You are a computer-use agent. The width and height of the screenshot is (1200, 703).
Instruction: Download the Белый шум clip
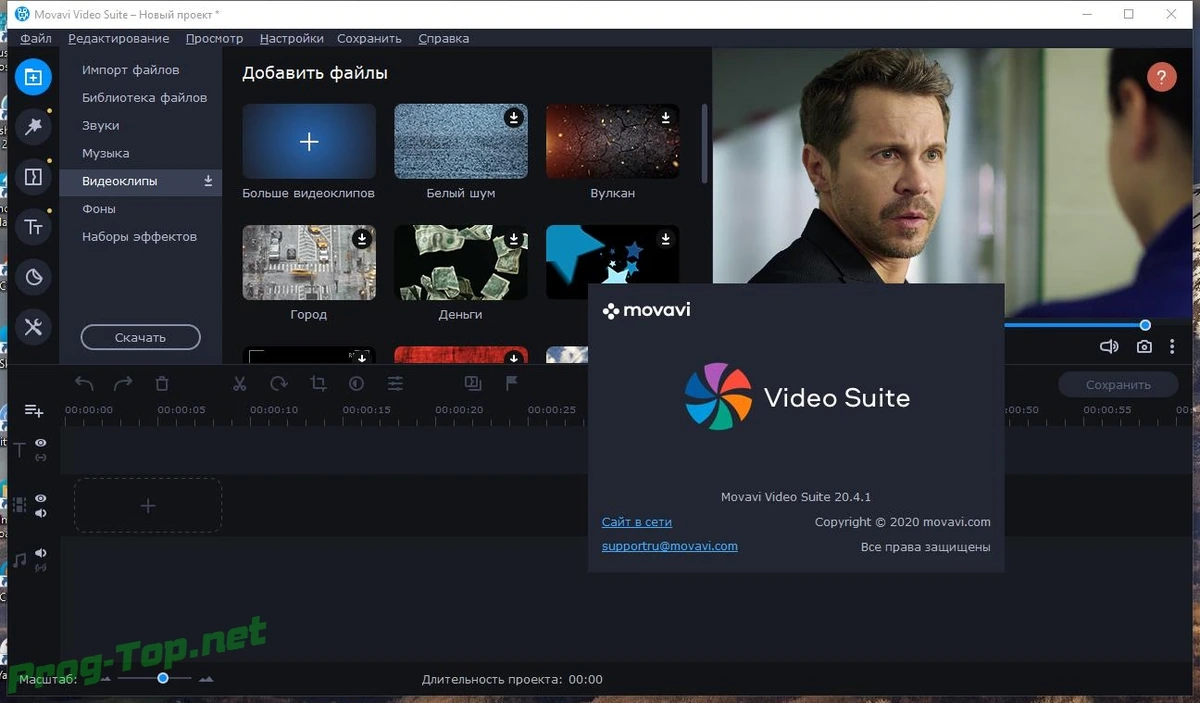pyautogui.click(x=513, y=117)
